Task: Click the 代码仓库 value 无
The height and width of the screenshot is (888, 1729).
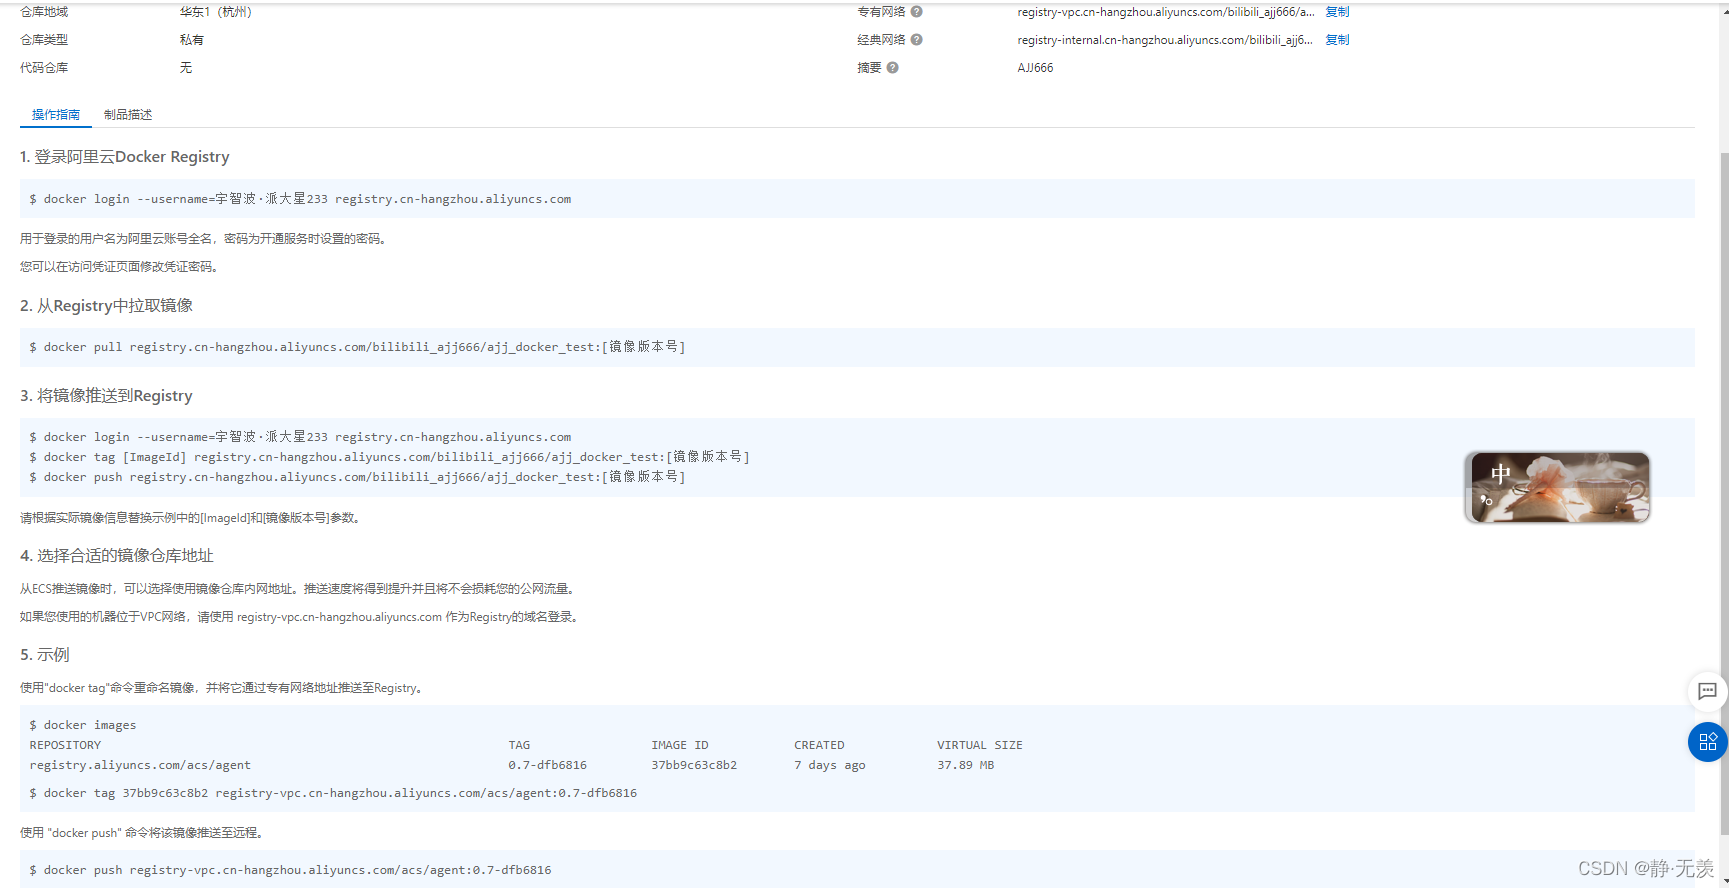Action: (x=185, y=68)
